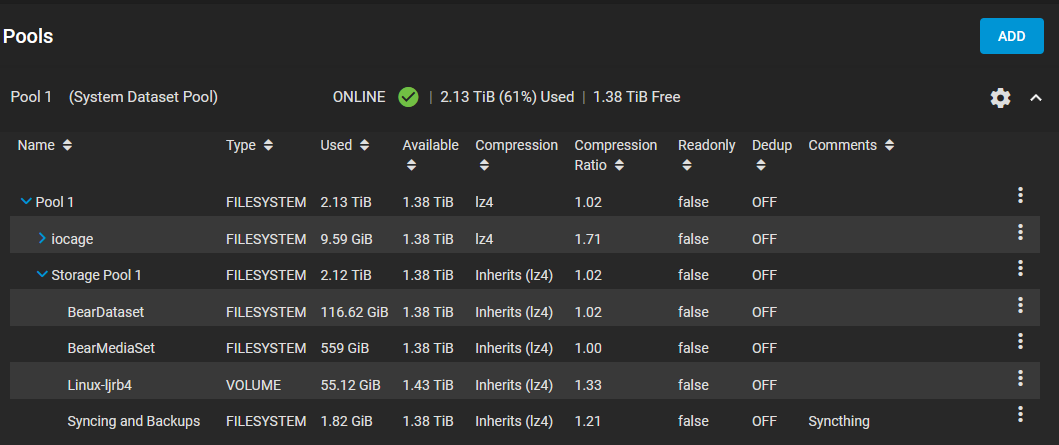Open three-dot menu for the Linux-ljrb4 volume
The image size is (1059, 445).
(x=1020, y=378)
